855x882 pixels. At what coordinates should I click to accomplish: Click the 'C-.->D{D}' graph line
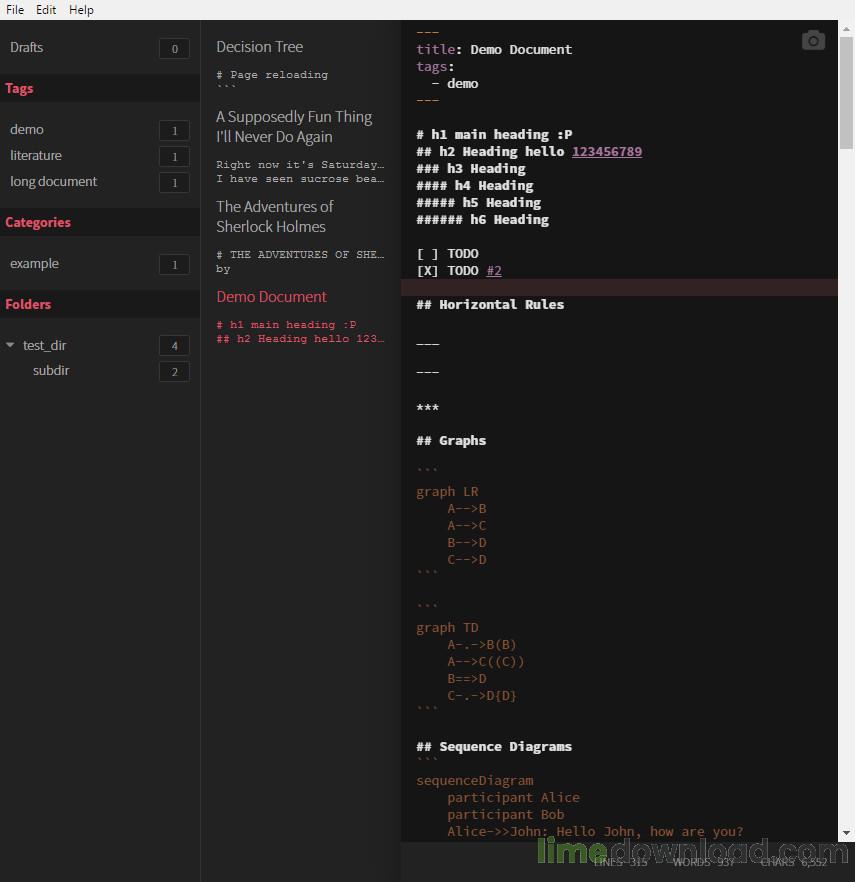[482, 696]
